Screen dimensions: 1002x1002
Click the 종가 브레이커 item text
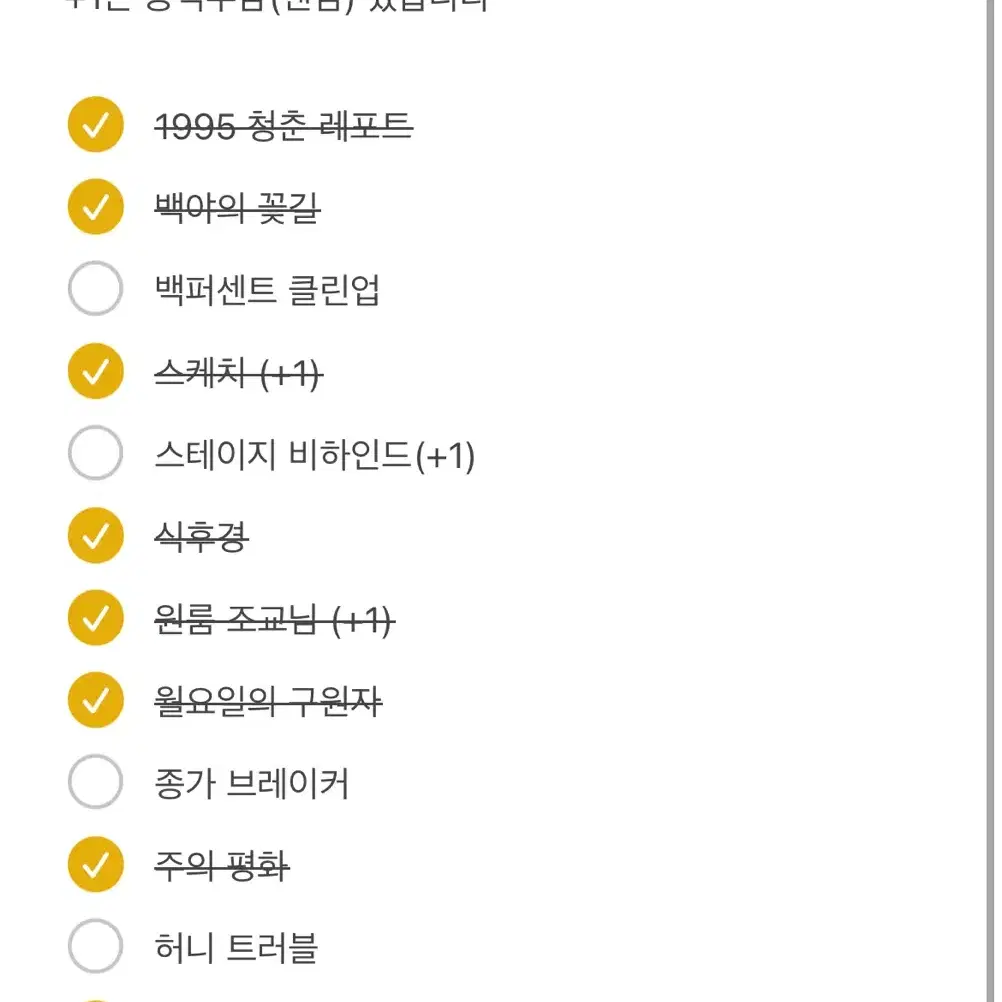251,784
